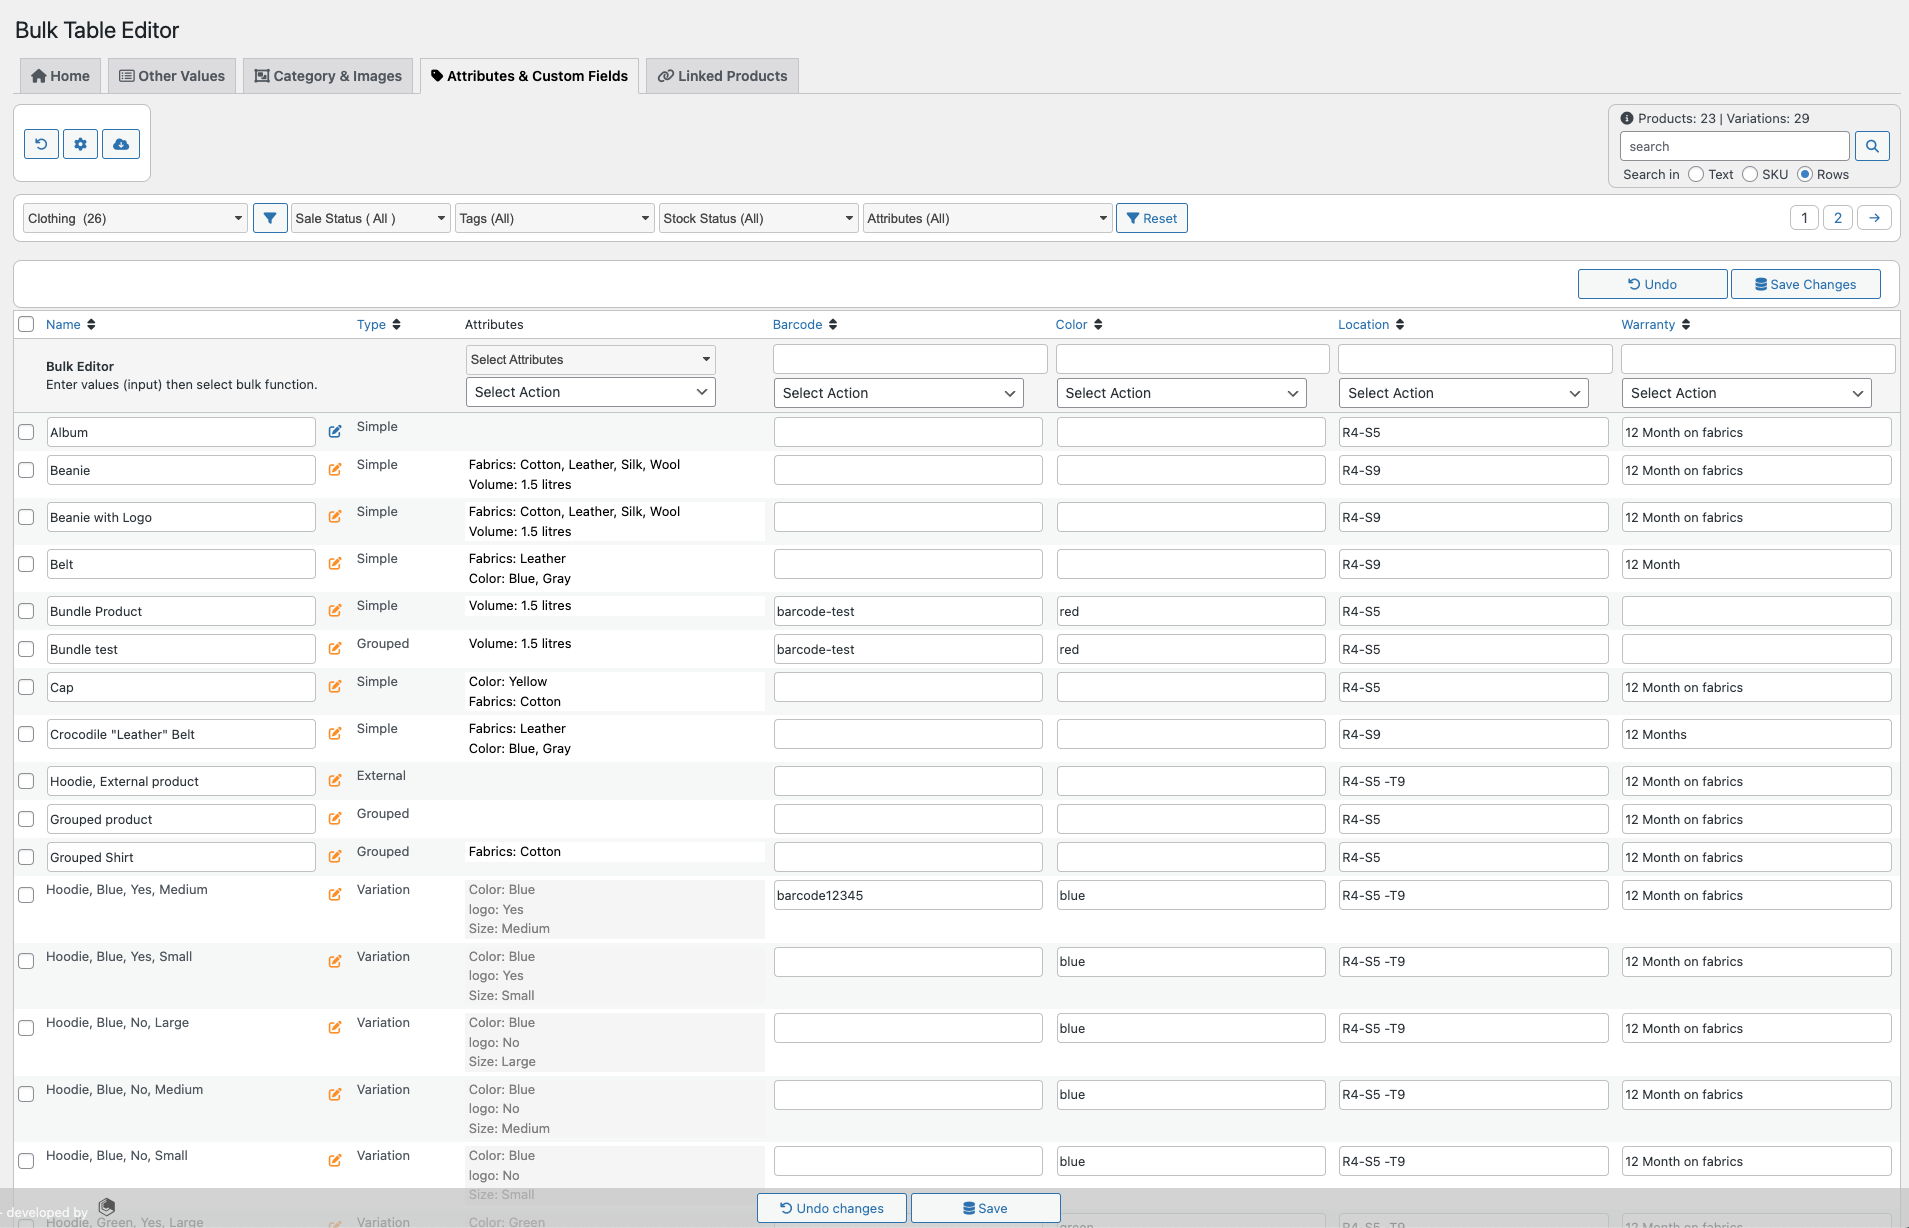This screenshot has height=1228, width=1909.
Task: Click the edit pencil icon beside Album
Action: click(x=334, y=432)
